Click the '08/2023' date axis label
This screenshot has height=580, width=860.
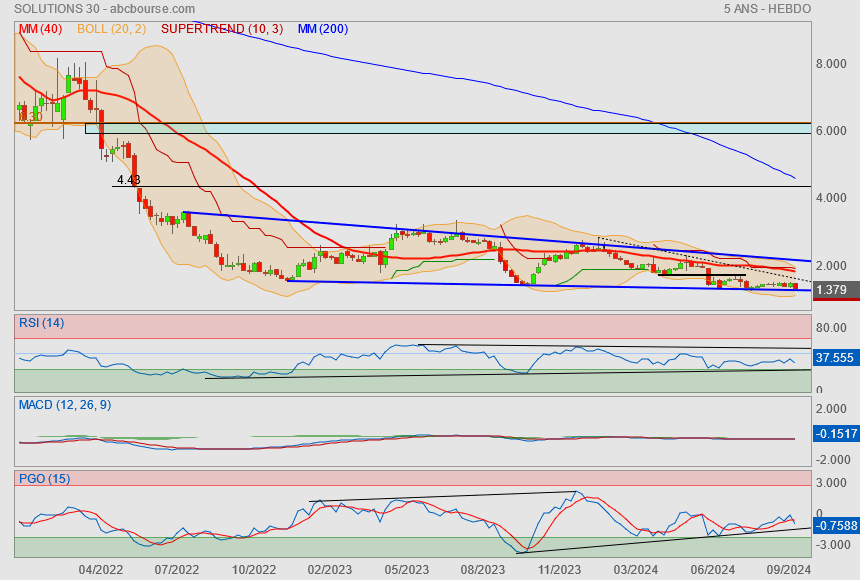click(483, 570)
